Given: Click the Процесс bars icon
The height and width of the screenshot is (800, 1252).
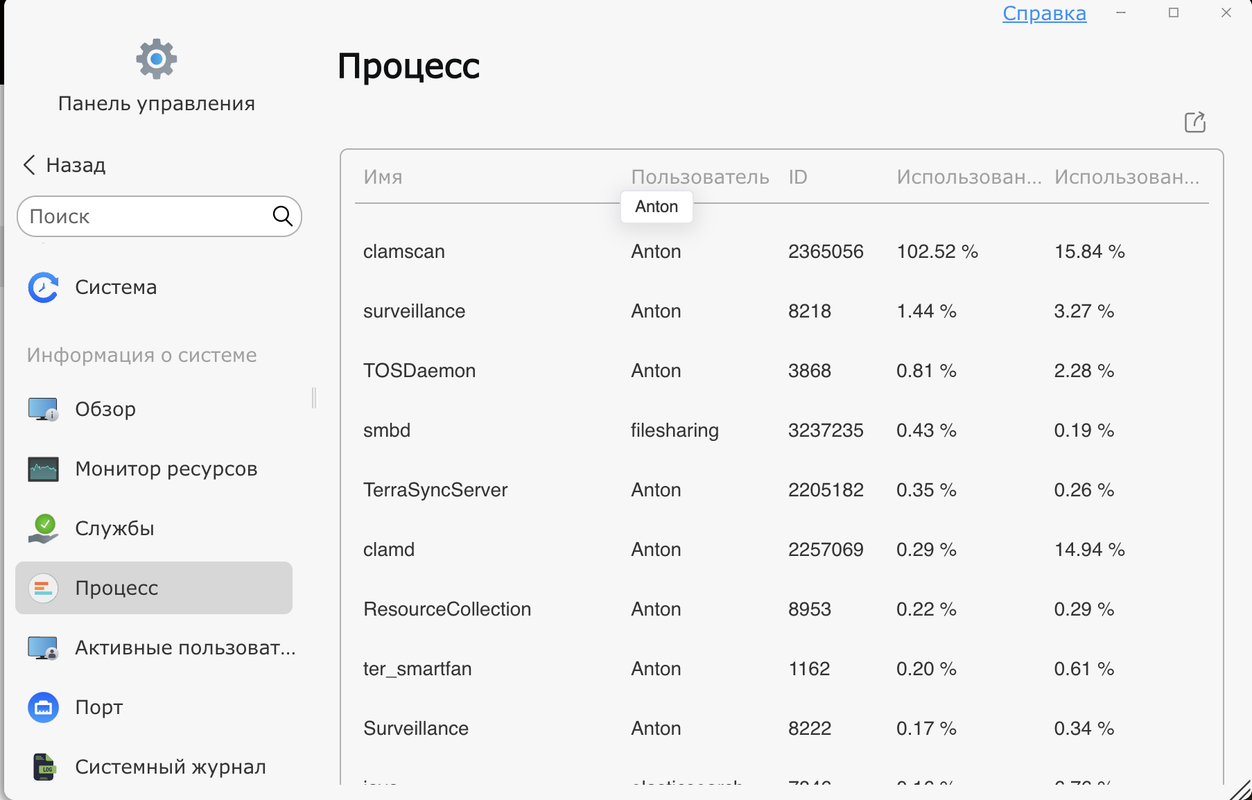Looking at the screenshot, I should point(43,588).
